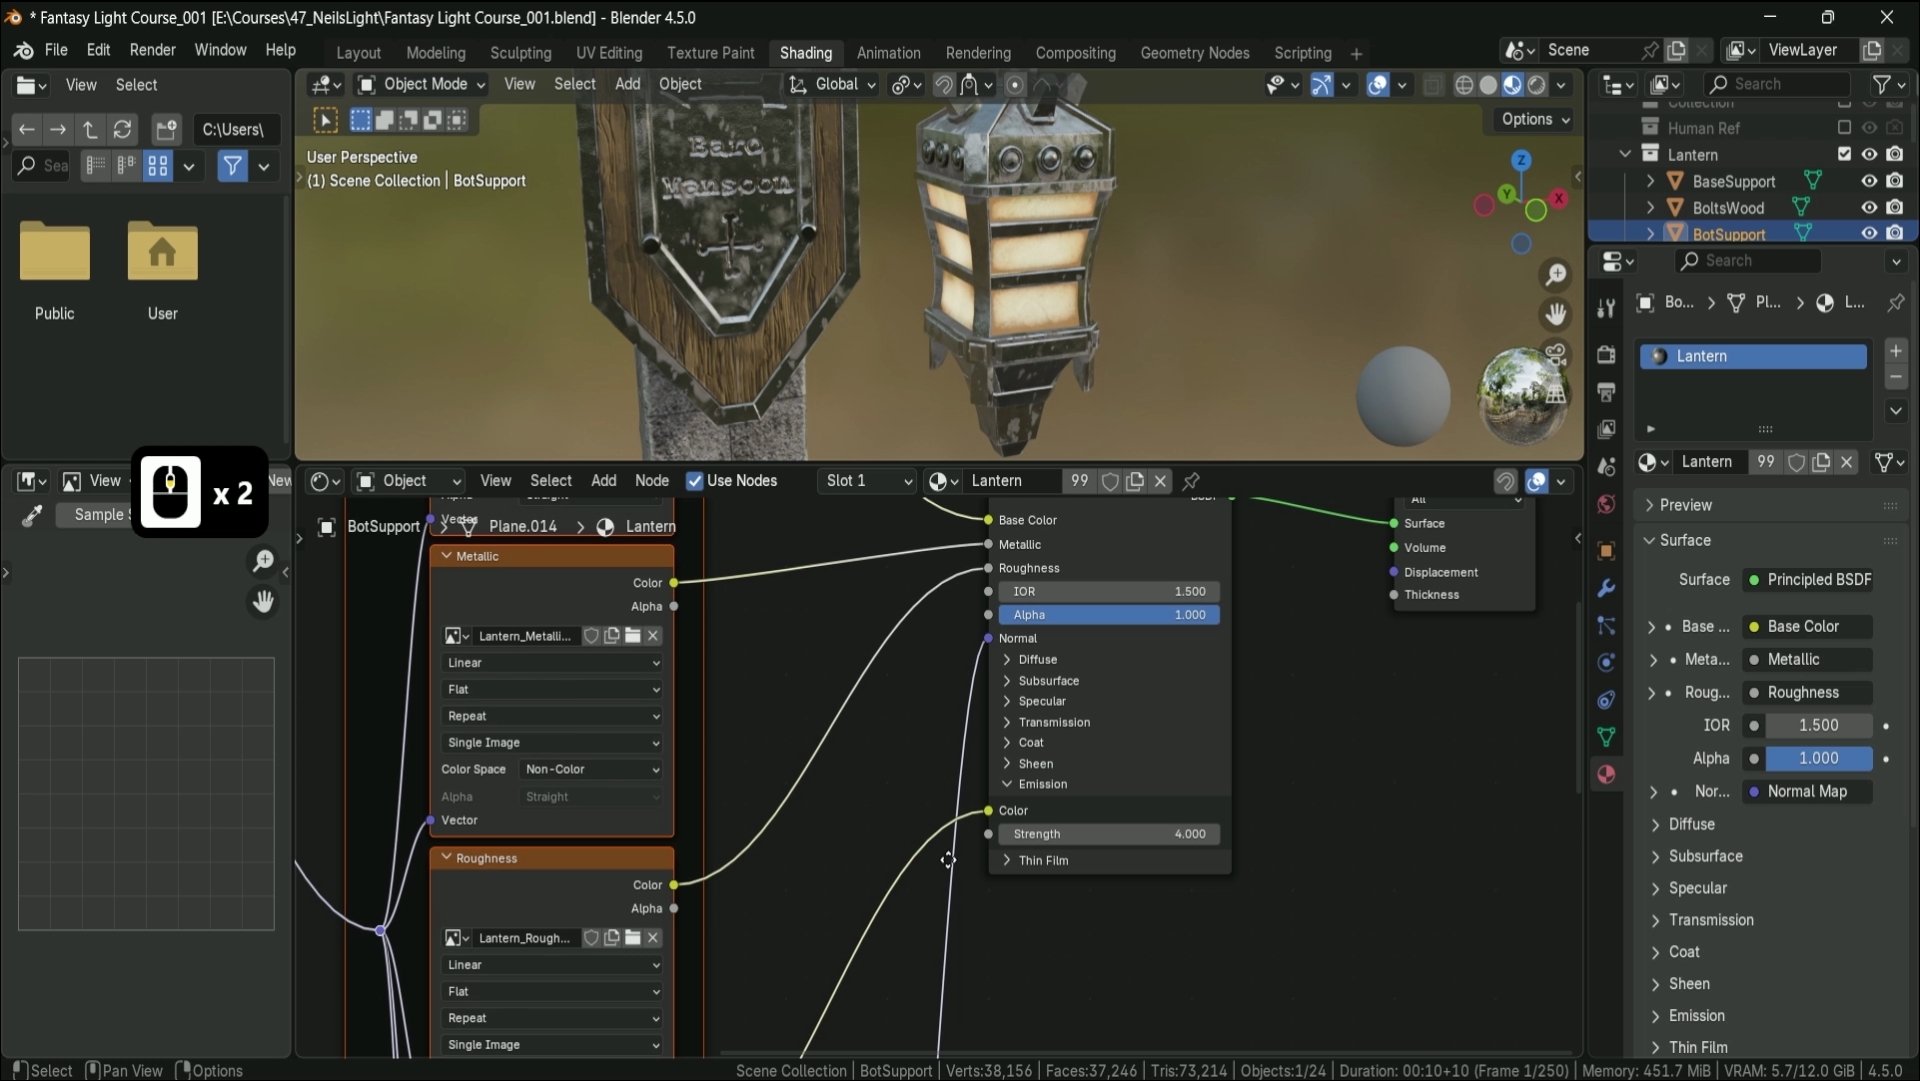
Task: Open the Modifiers wrench properties tab
Action: click(1606, 588)
